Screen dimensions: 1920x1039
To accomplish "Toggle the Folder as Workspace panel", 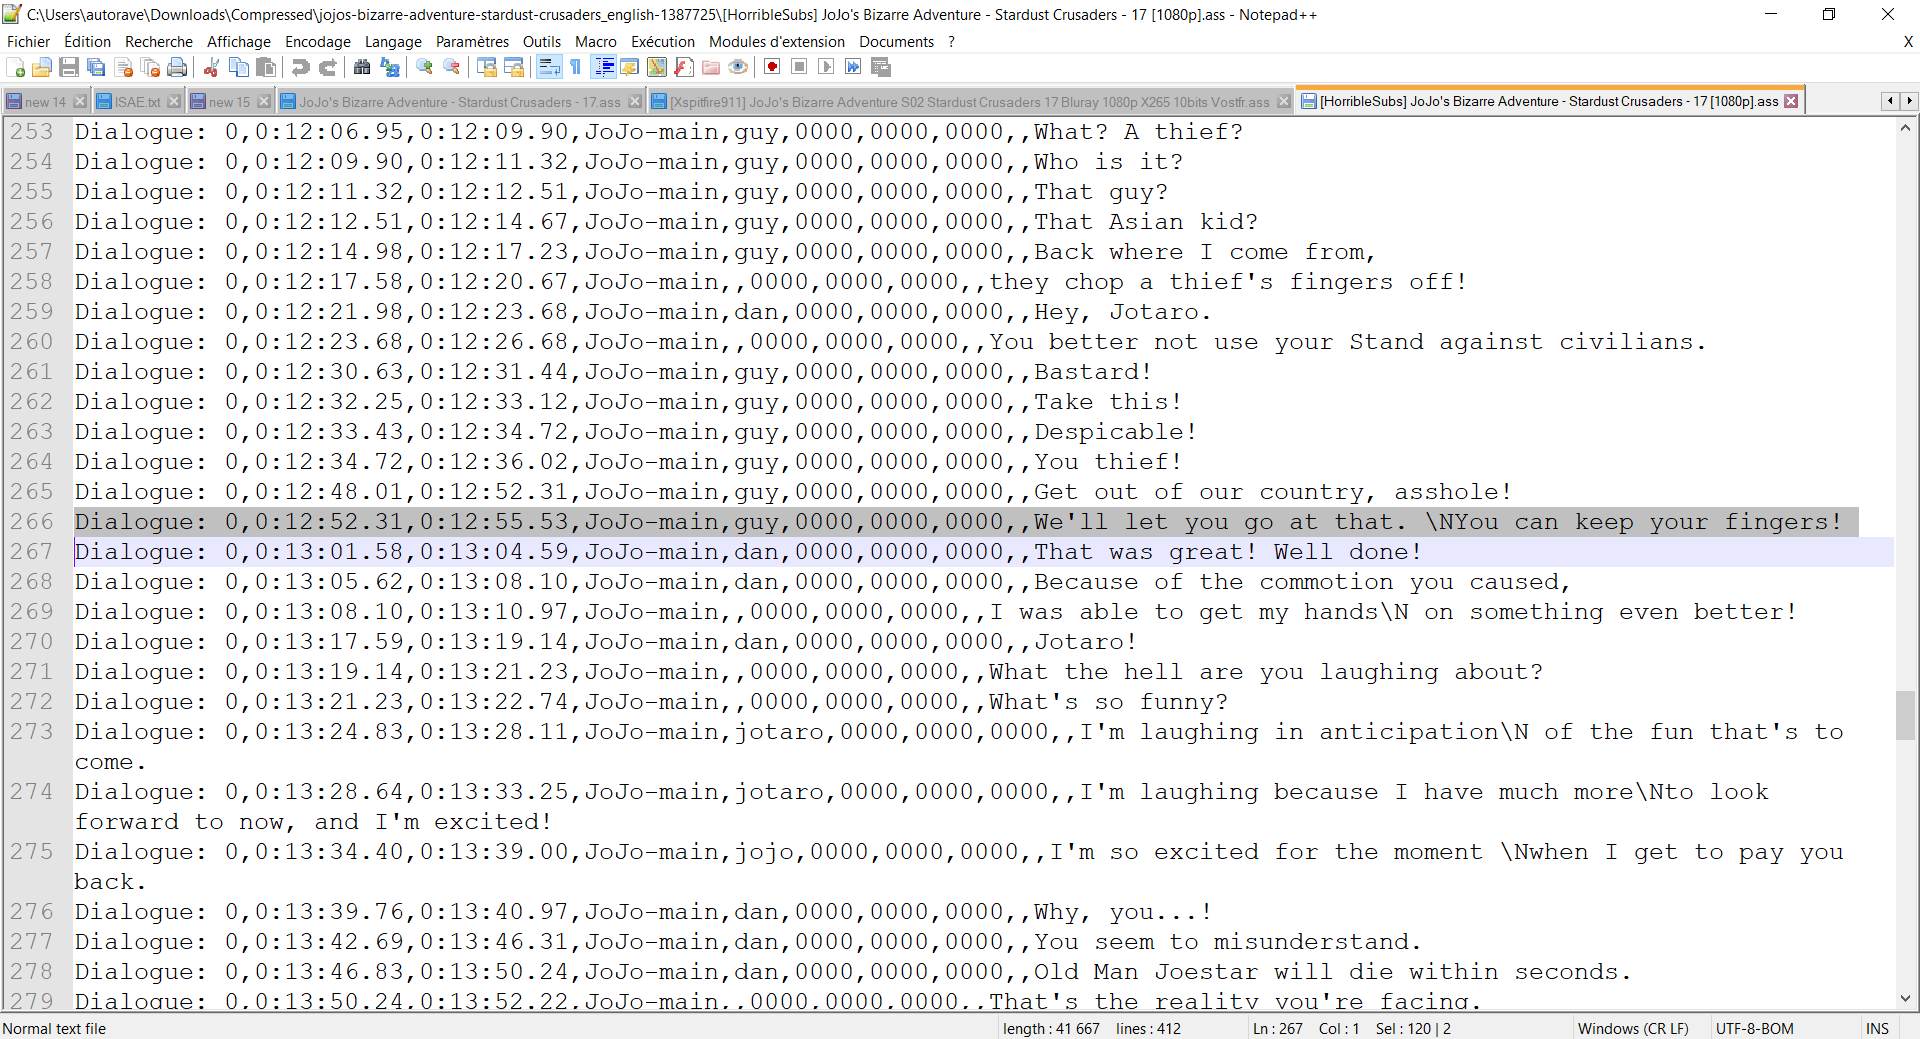I will [x=711, y=67].
